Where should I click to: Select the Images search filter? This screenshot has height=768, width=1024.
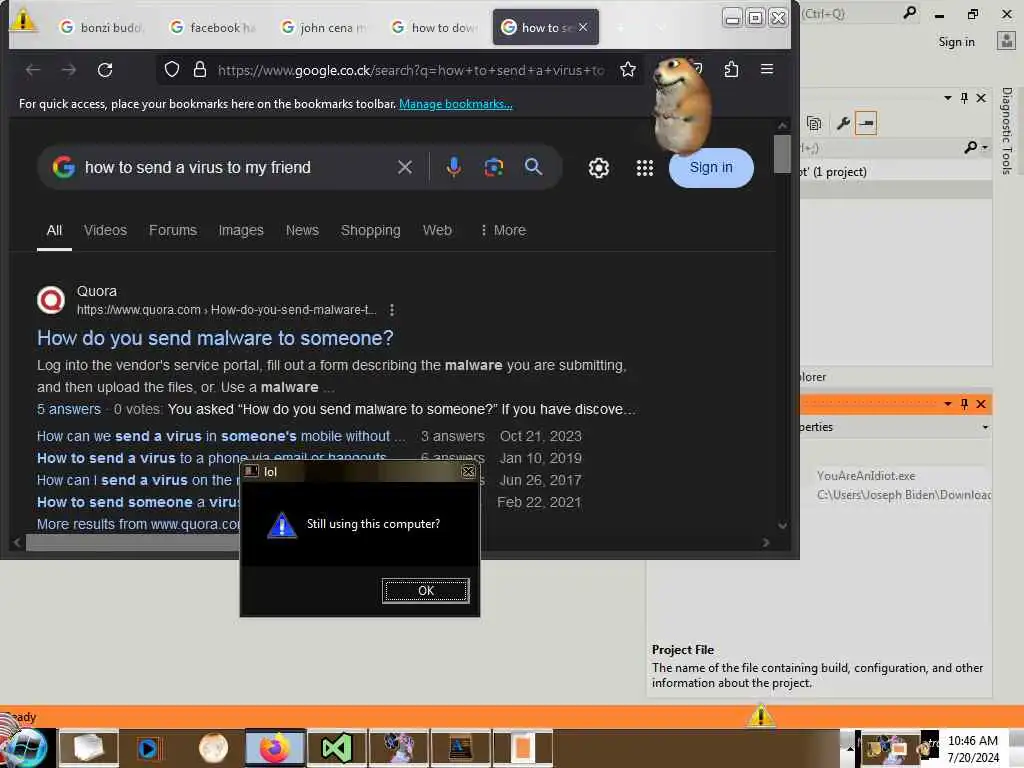coord(241,230)
